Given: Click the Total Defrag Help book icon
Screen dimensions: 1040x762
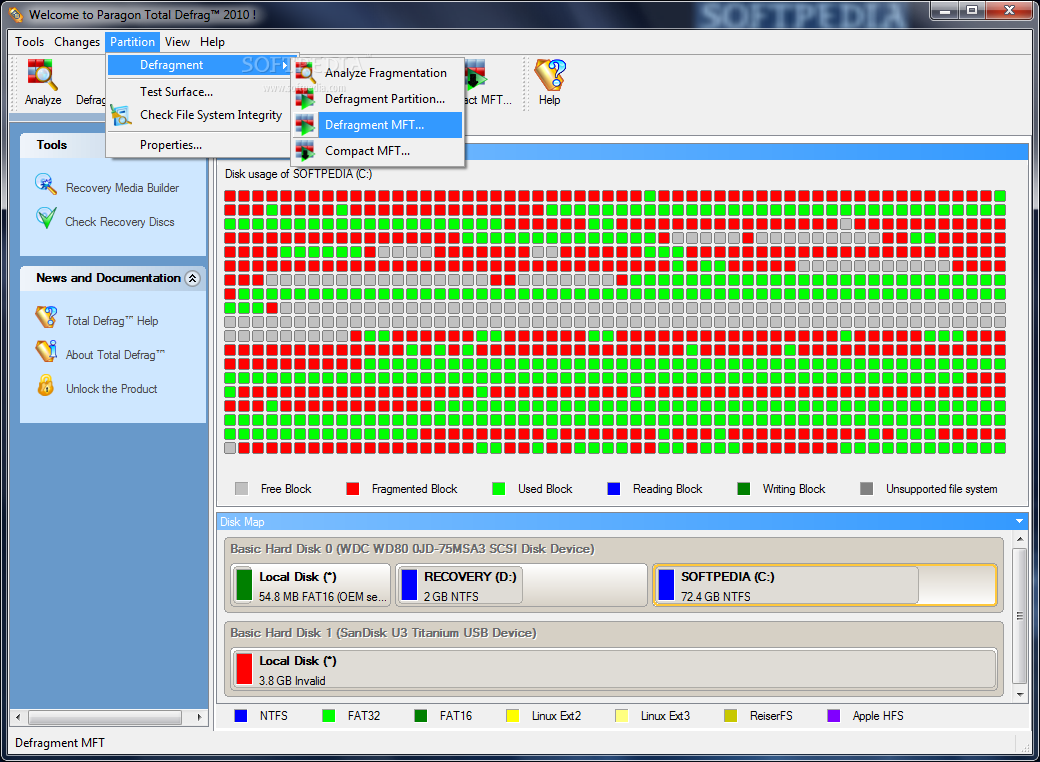Looking at the screenshot, I should [x=46, y=316].
